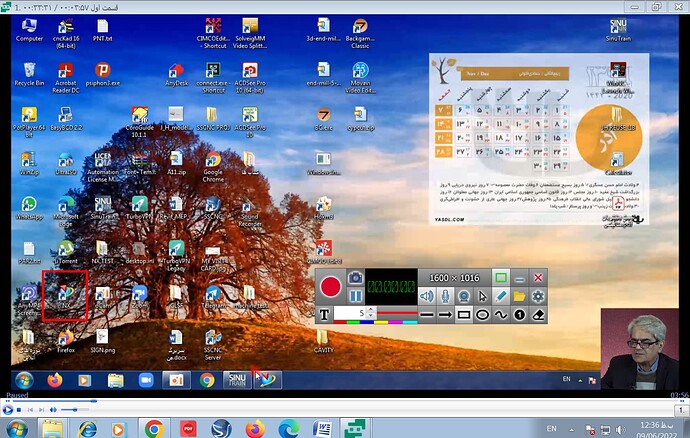Open the inner recorded Start button
690x438 pixels.
pyautogui.click(x=24, y=380)
